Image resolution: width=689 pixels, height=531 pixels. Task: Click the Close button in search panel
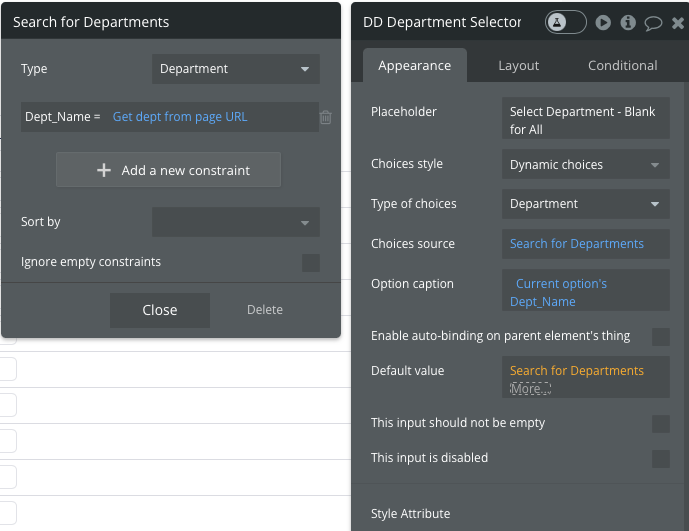160,310
